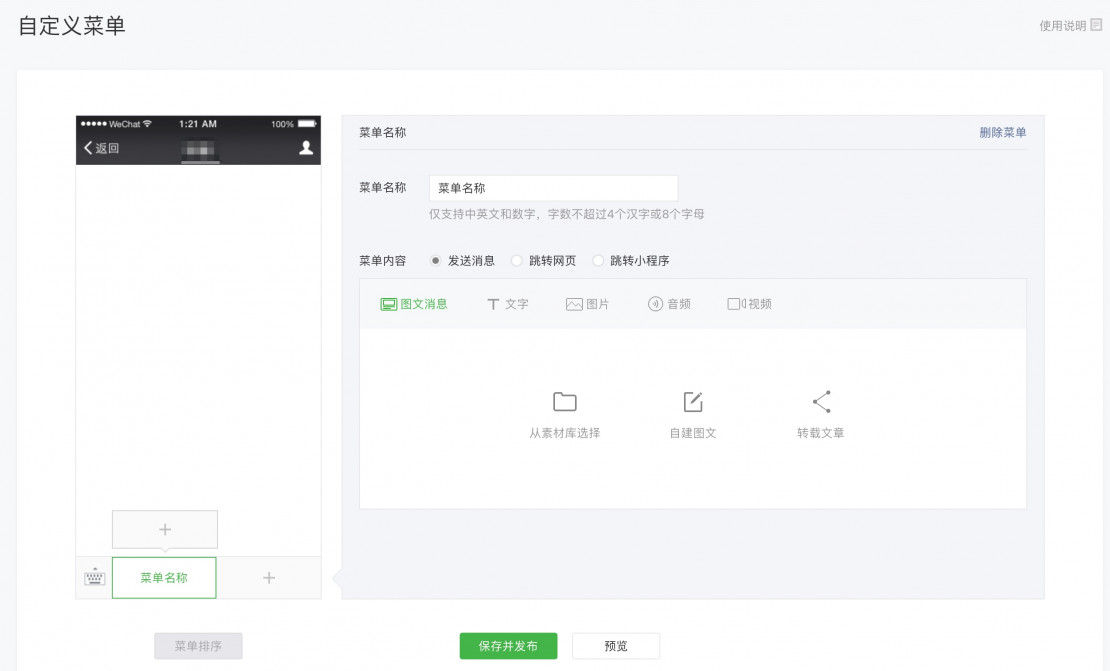Choose the 图片 image message type
The image size is (1110, 671).
click(x=588, y=303)
